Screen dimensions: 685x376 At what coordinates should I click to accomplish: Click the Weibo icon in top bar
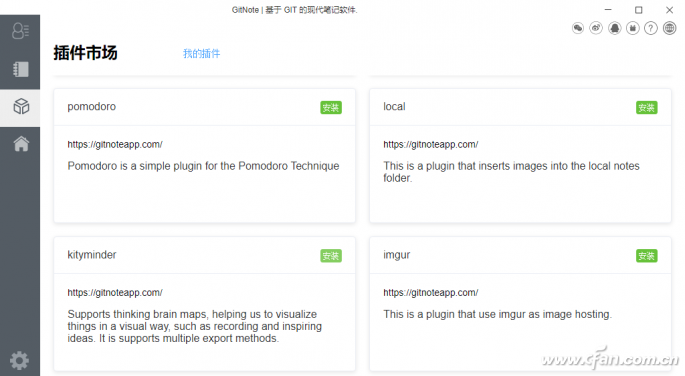pyautogui.click(x=596, y=28)
